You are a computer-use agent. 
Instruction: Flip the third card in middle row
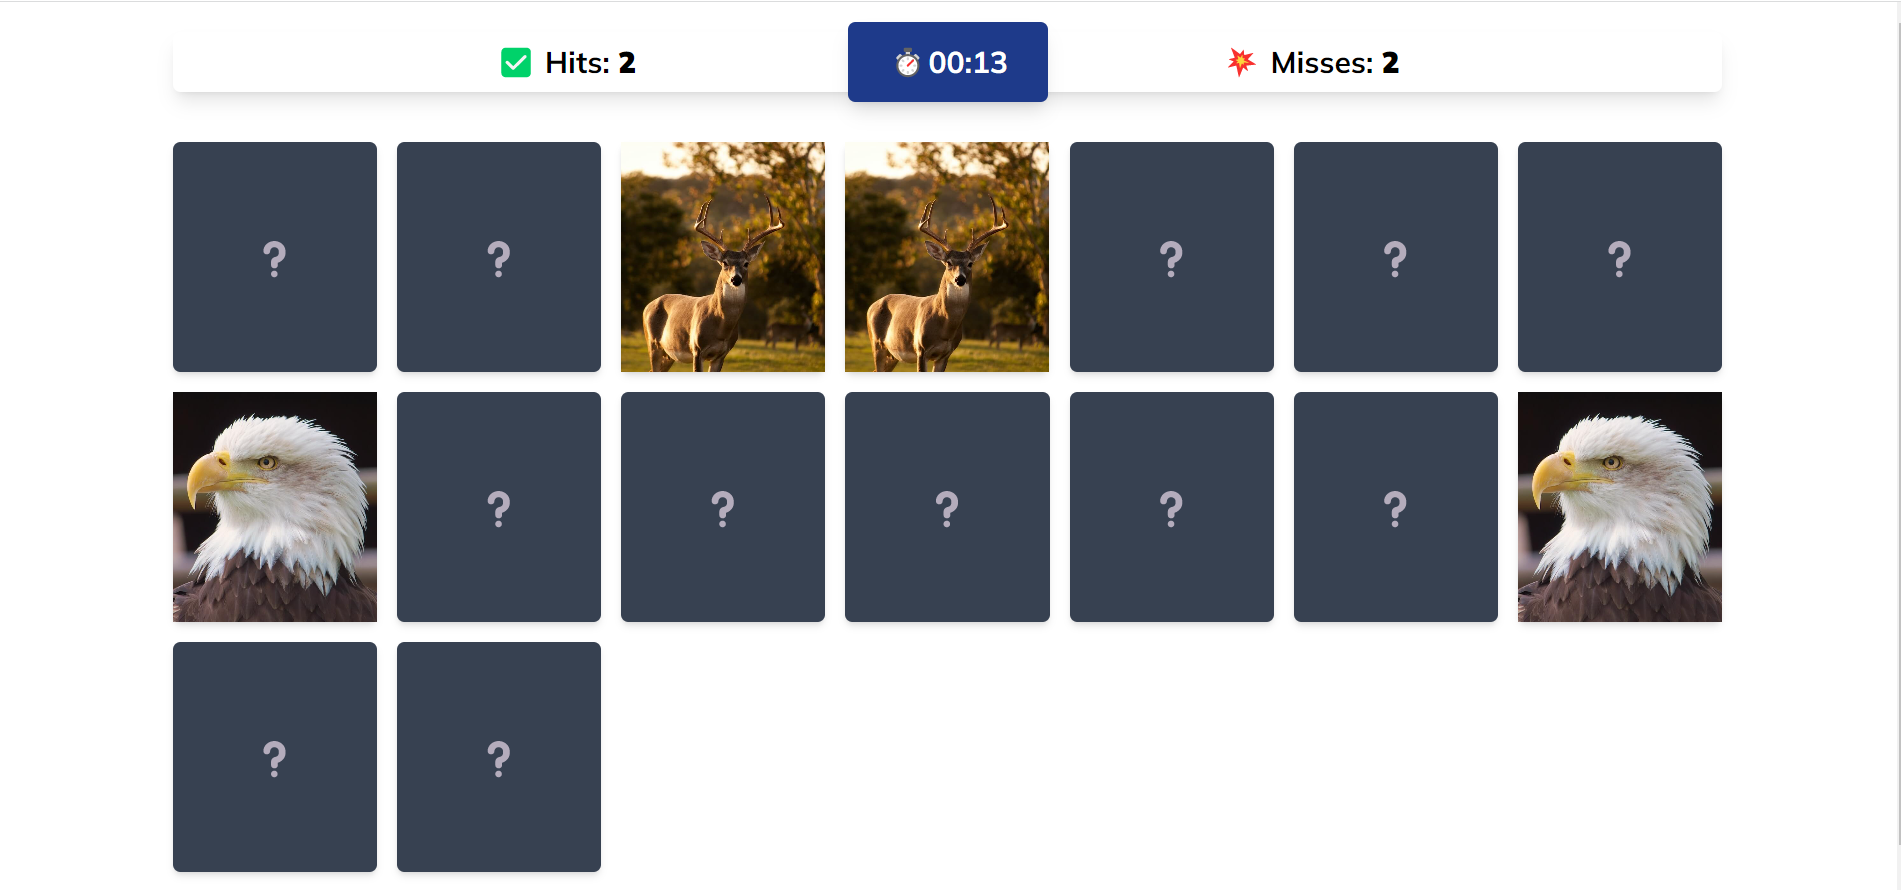pyautogui.click(x=723, y=507)
